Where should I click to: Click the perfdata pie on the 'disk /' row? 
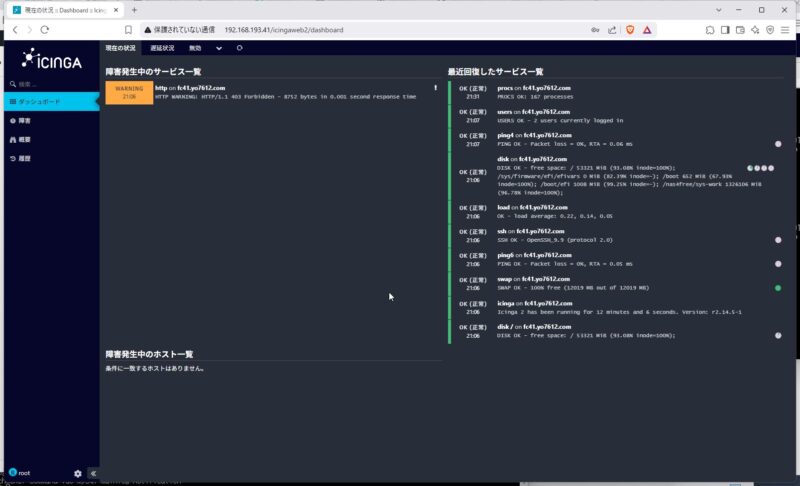[778, 335]
